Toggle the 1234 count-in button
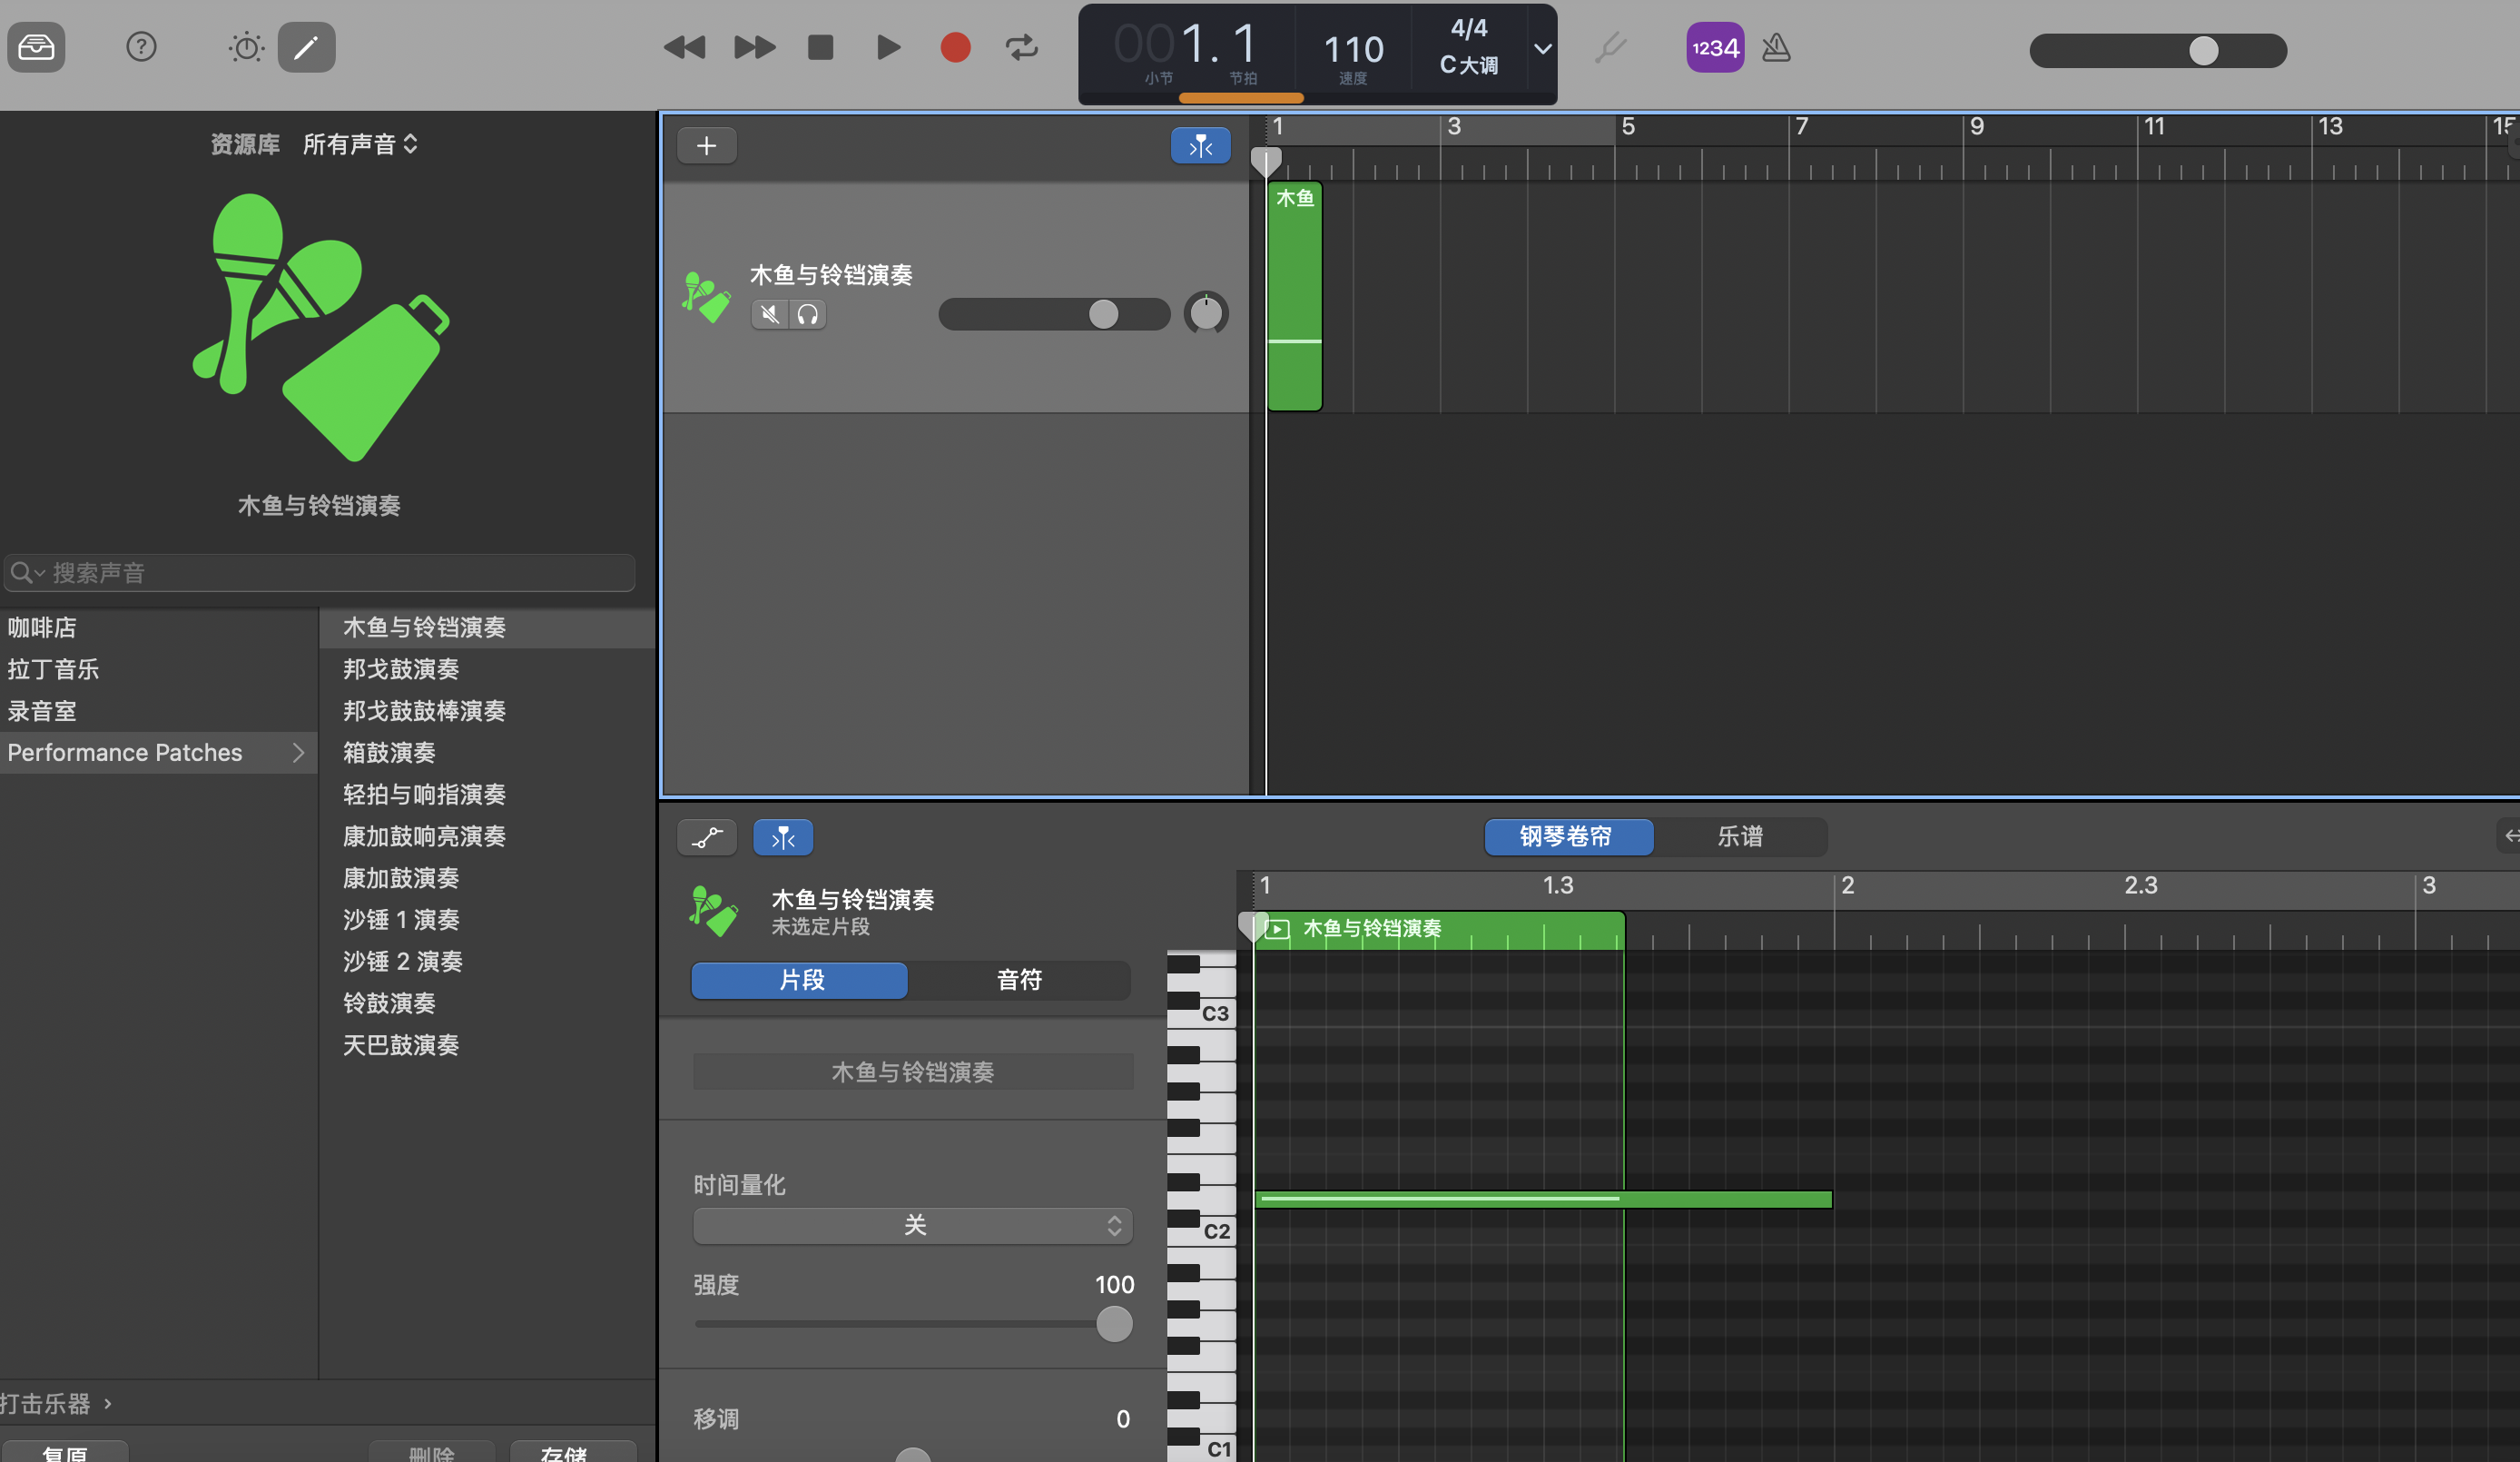Screen dimensions: 2520x1462 tap(1715, 47)
